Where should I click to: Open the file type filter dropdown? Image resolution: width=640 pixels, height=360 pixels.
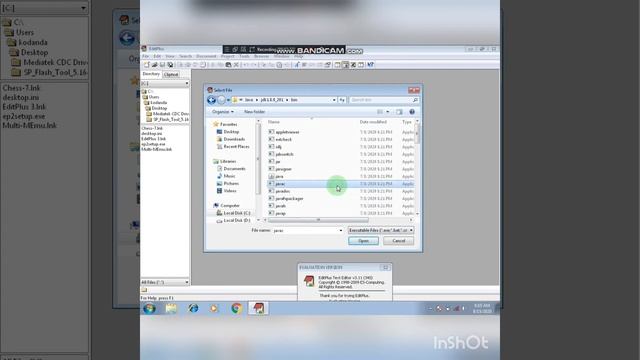pyautogui.click(x=380, y=230)
